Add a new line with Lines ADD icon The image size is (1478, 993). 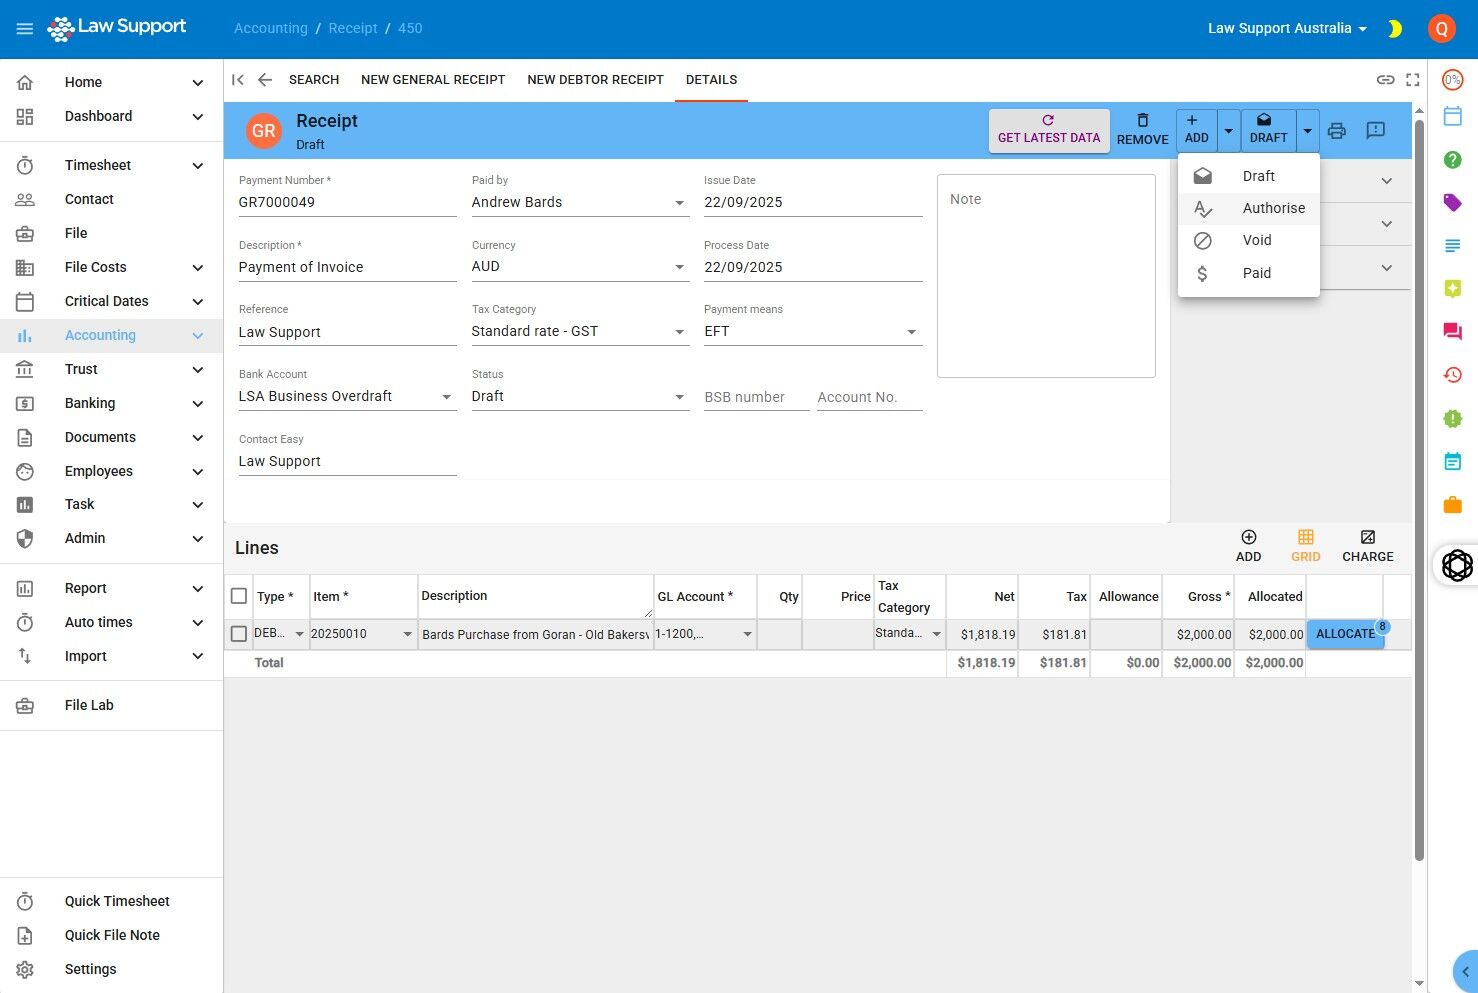tap(1248, 546)
